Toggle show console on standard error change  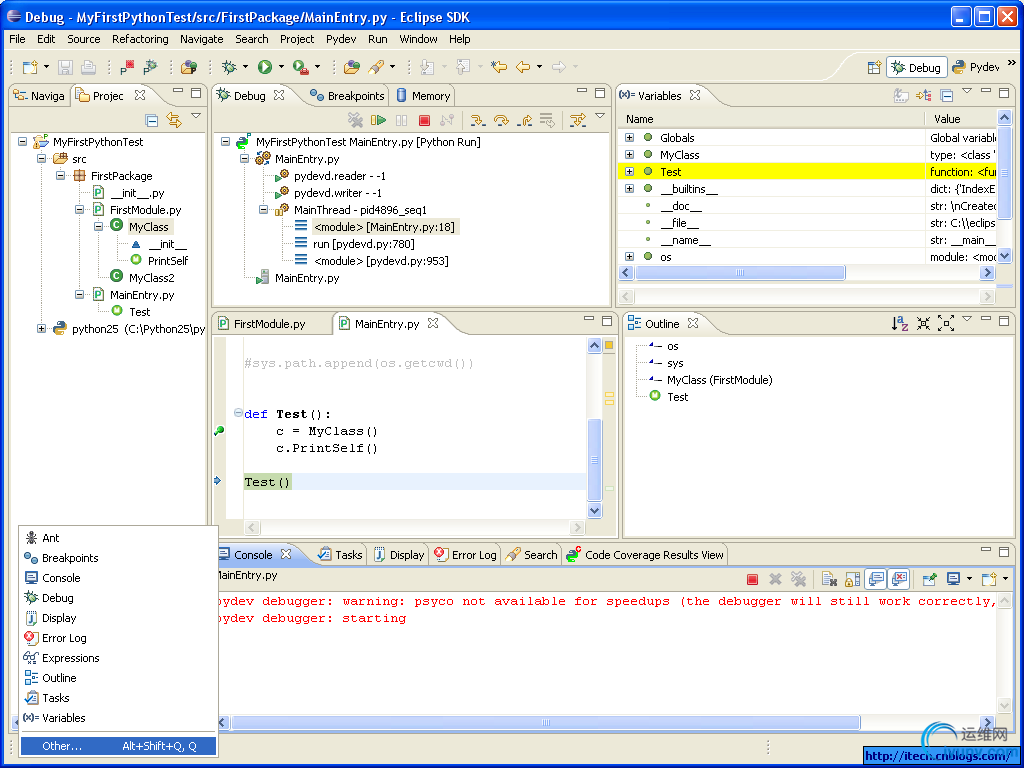[x=899, y=579]
